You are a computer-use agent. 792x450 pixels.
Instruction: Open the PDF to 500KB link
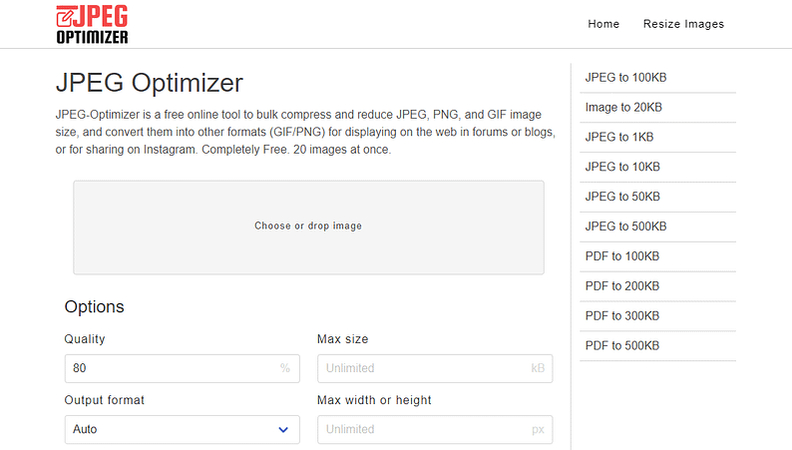pos(622,345)
